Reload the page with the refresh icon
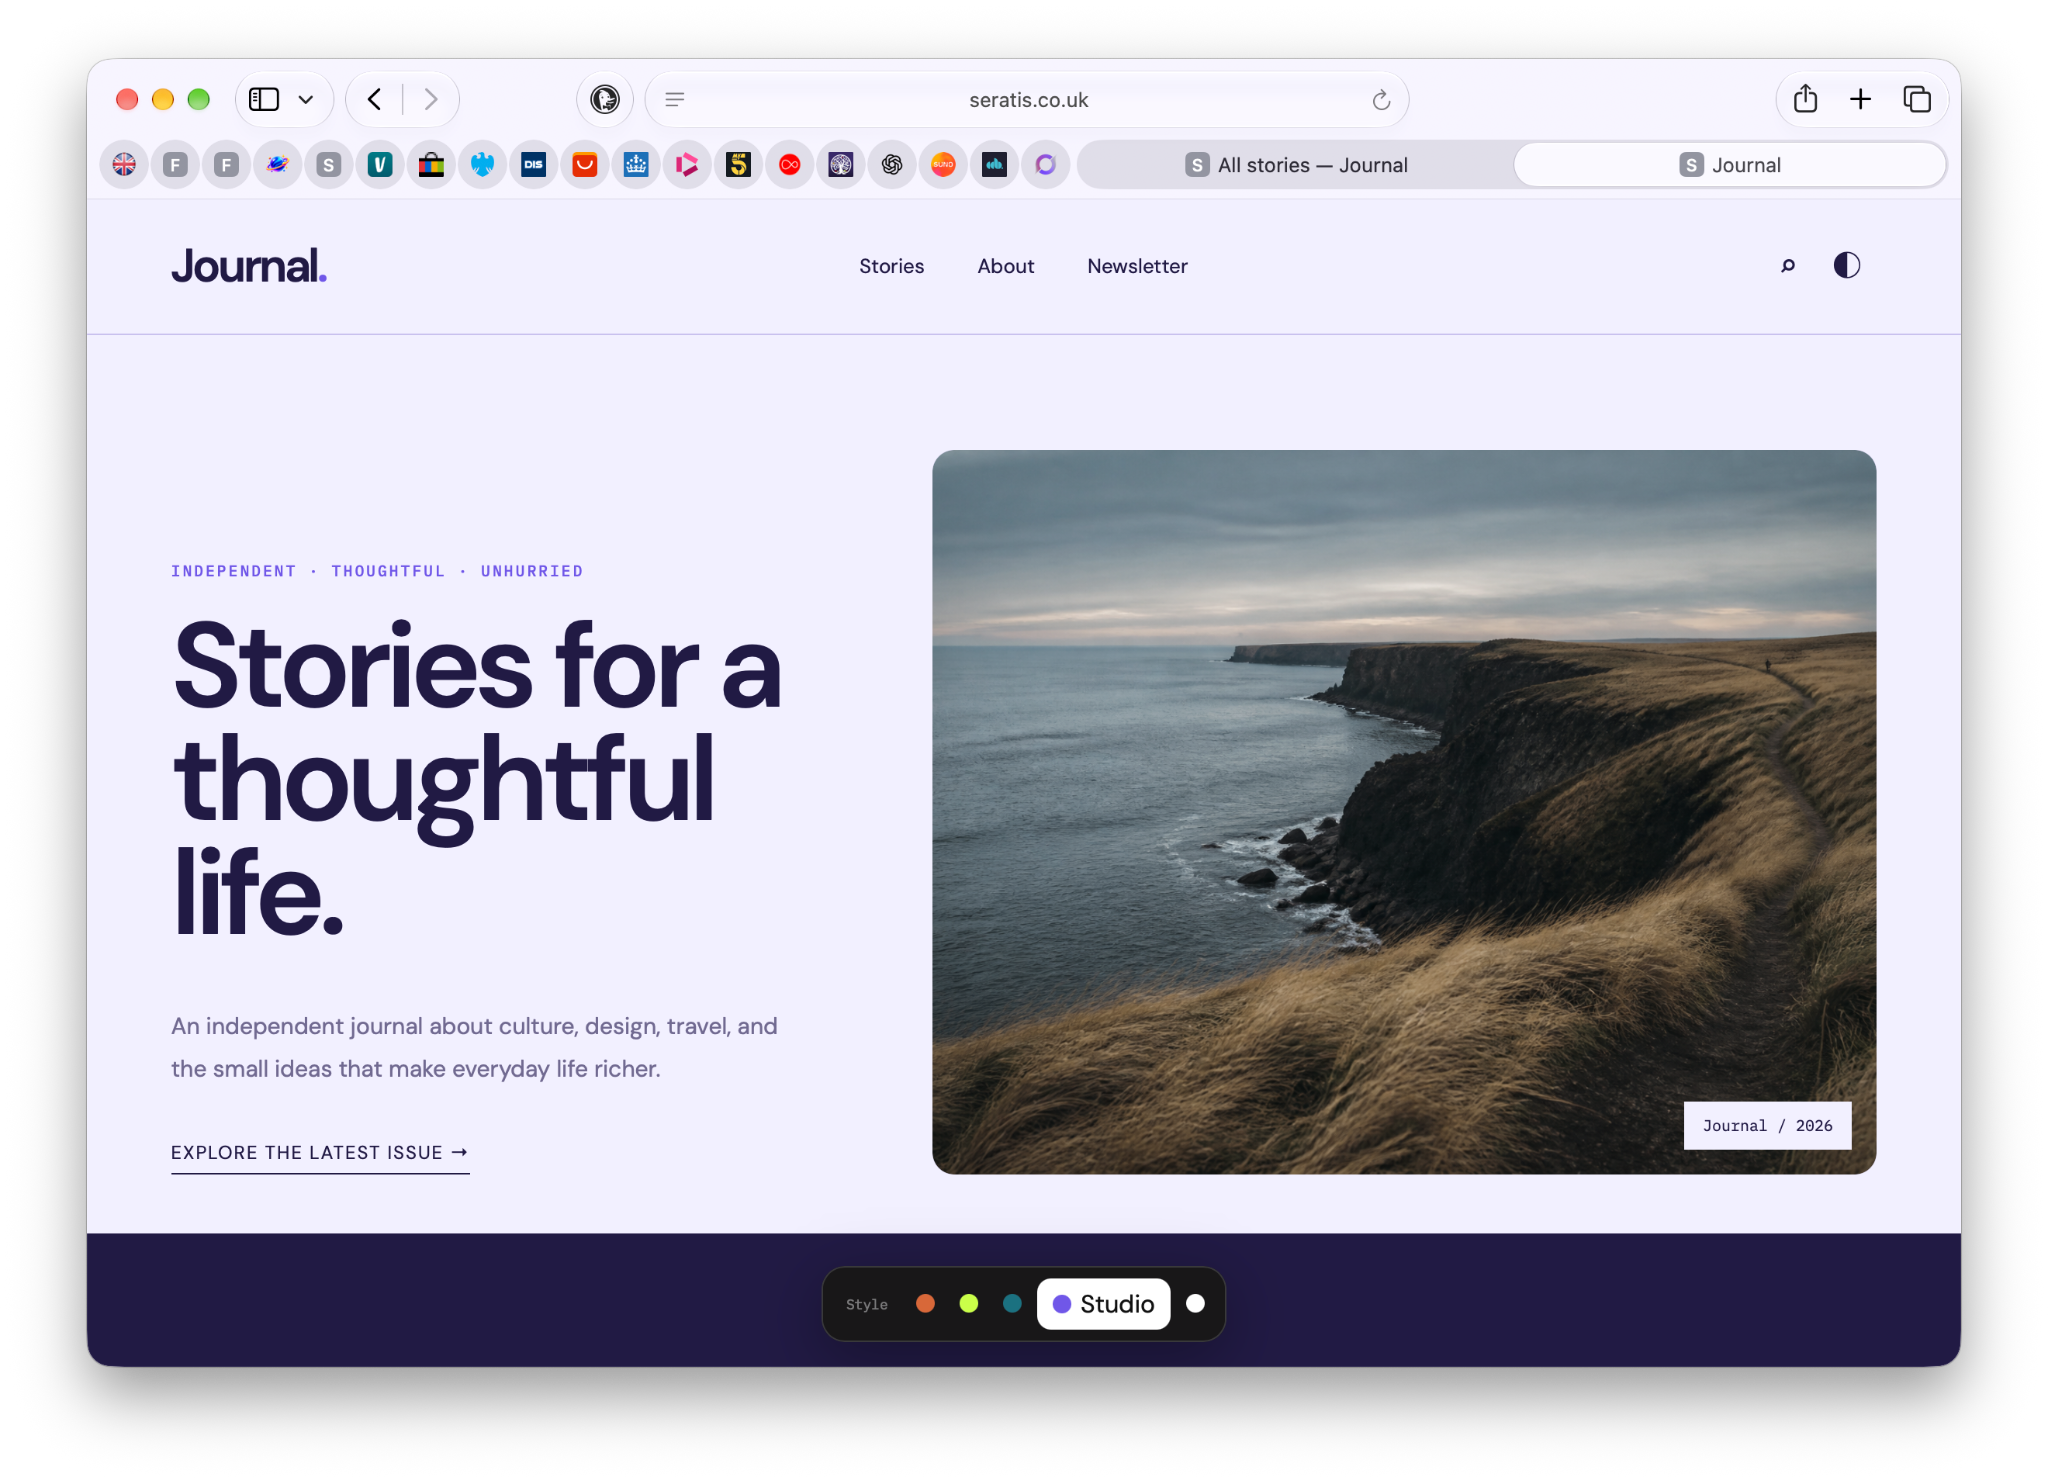The image size is (2048, 1481). (1381, 99)
